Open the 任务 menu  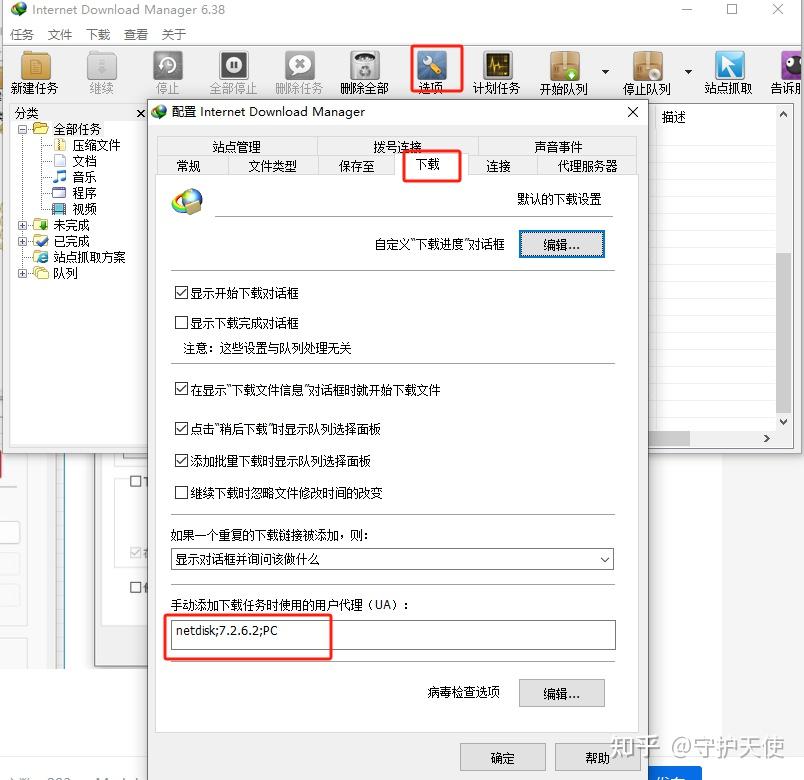coord(22,34)
